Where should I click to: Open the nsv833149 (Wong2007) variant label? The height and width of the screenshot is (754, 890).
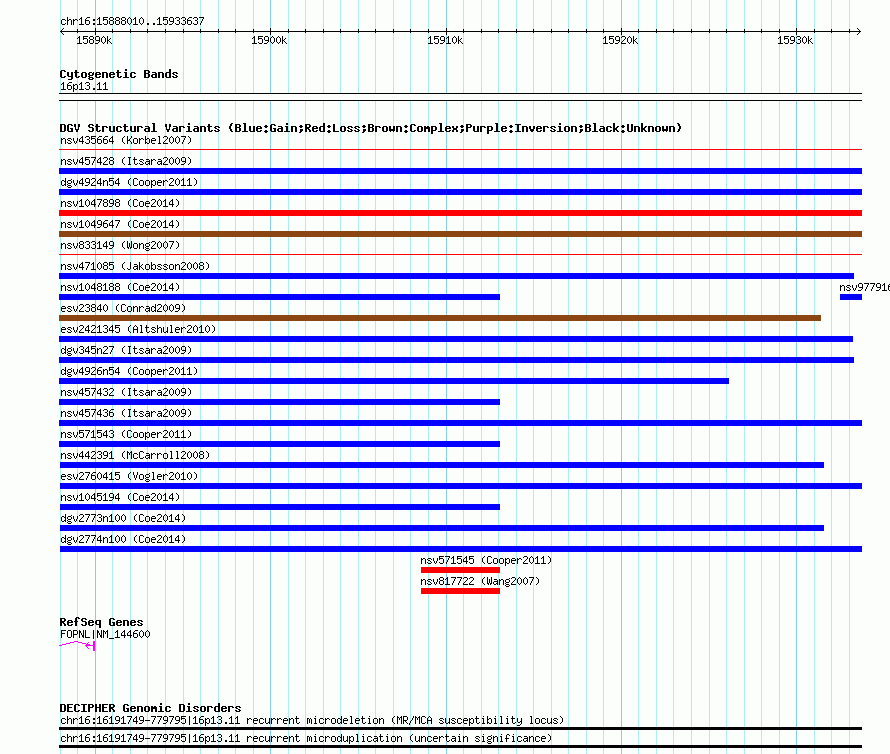tap(120, 245)
